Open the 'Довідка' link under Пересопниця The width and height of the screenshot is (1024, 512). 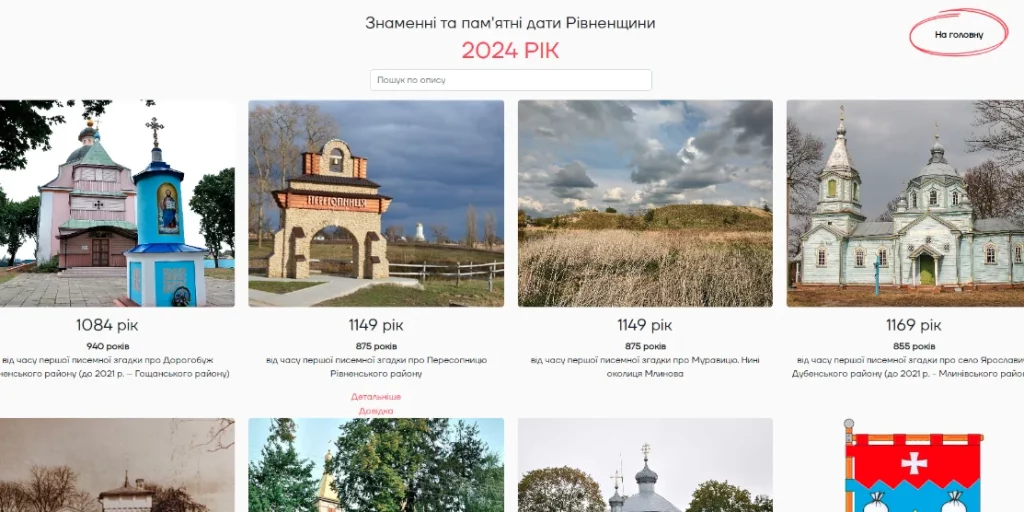376,411
